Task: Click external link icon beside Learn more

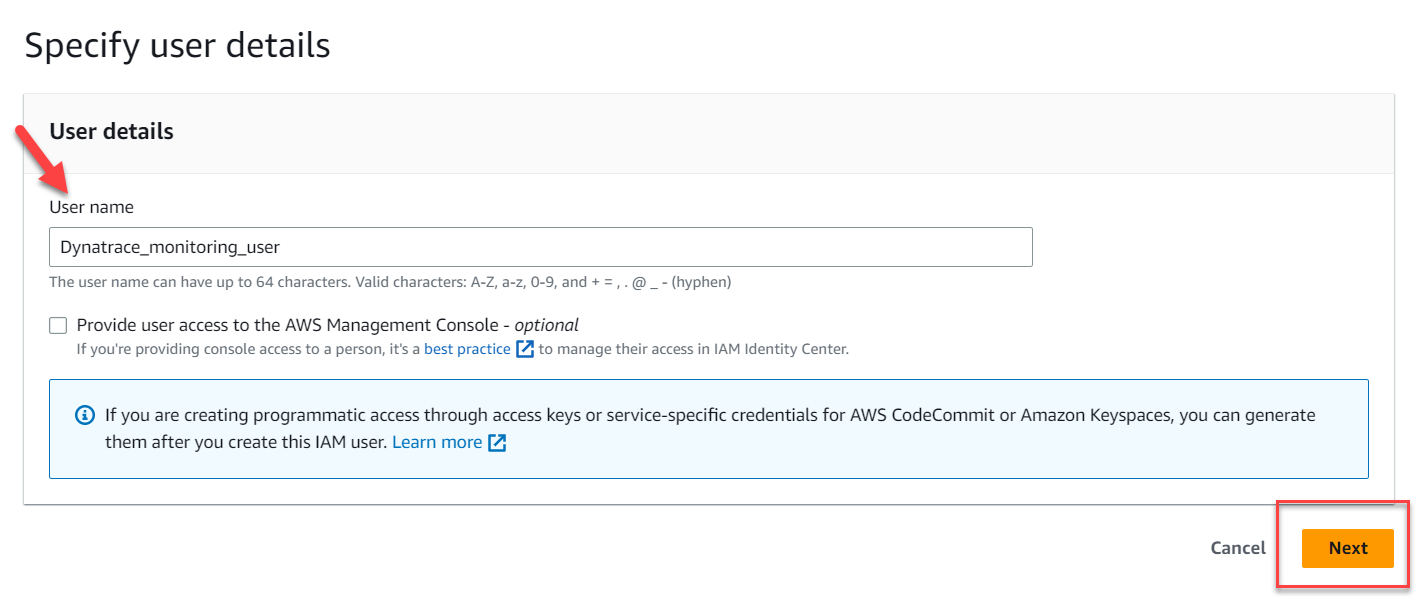Action: [497, 442]
